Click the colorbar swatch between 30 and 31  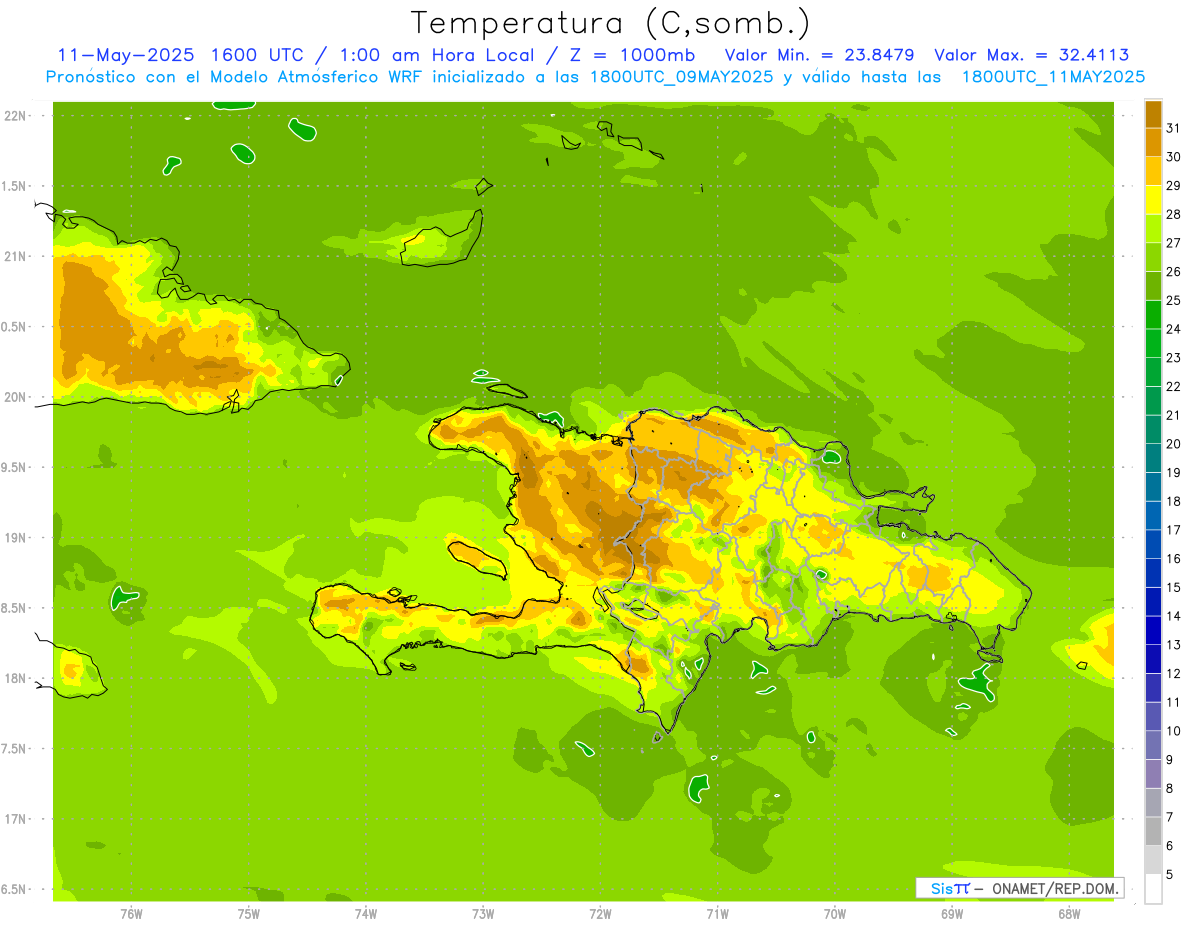coord(1153,142)
